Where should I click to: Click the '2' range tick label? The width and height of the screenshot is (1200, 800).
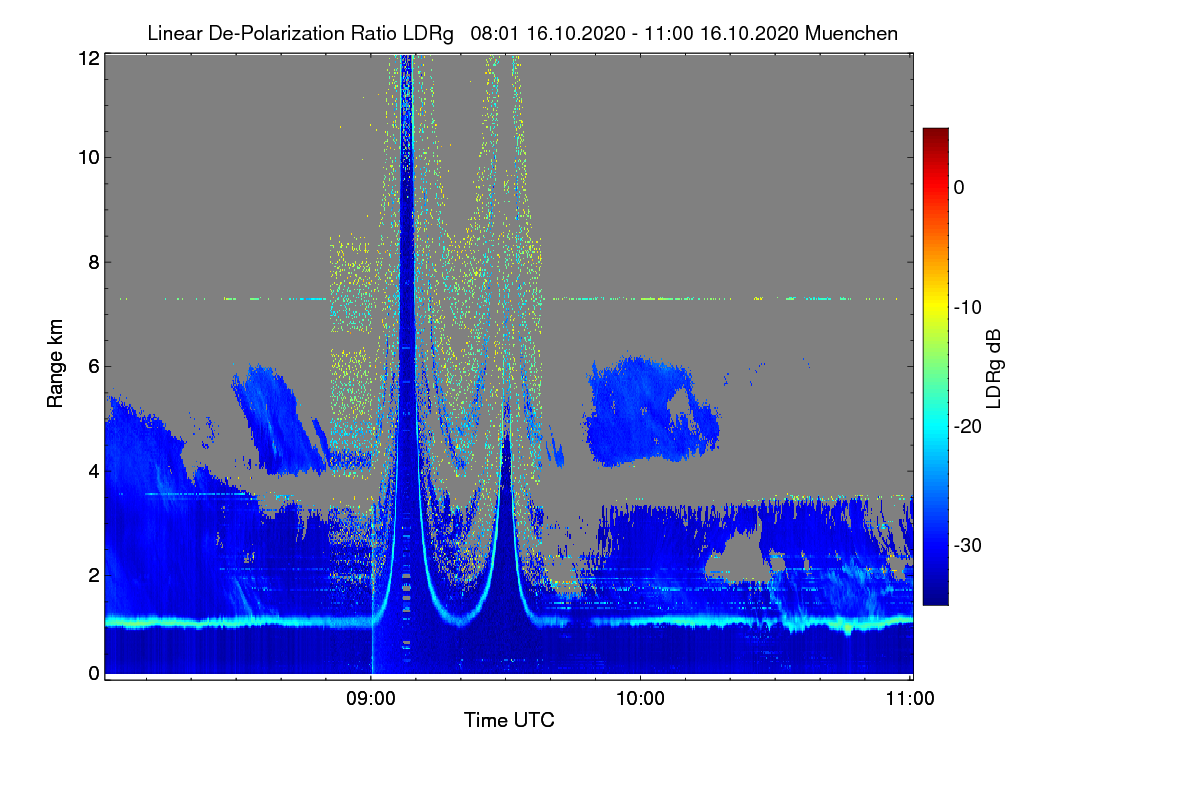click(94, 574)
